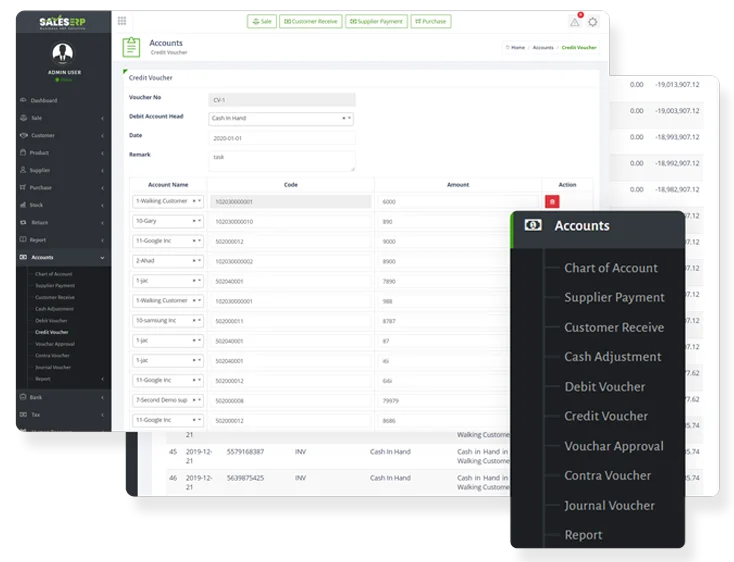Screen dimensions: 734x562
Task: Click the money icon in Accounts popup header
Action: (x=533, y=226)
